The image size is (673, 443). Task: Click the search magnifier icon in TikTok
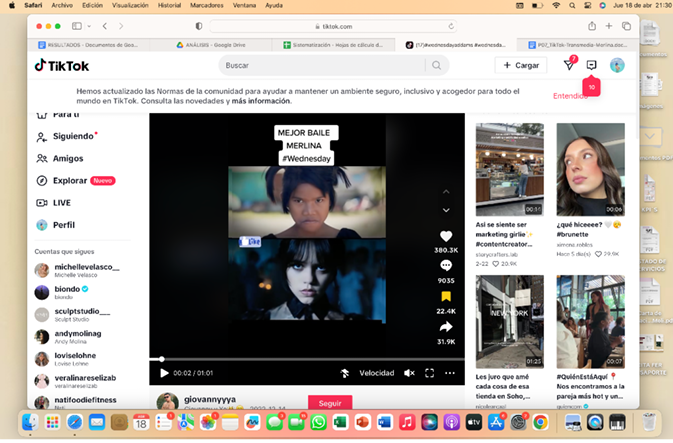436,66
